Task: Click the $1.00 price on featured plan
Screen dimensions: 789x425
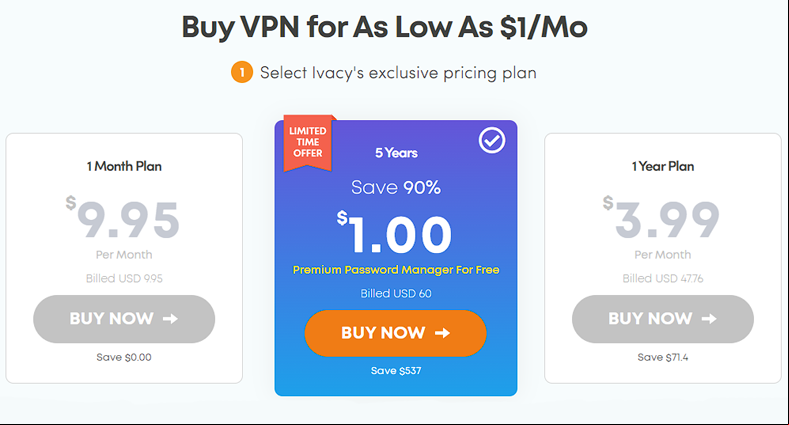Action: click(x=394, y=233)
